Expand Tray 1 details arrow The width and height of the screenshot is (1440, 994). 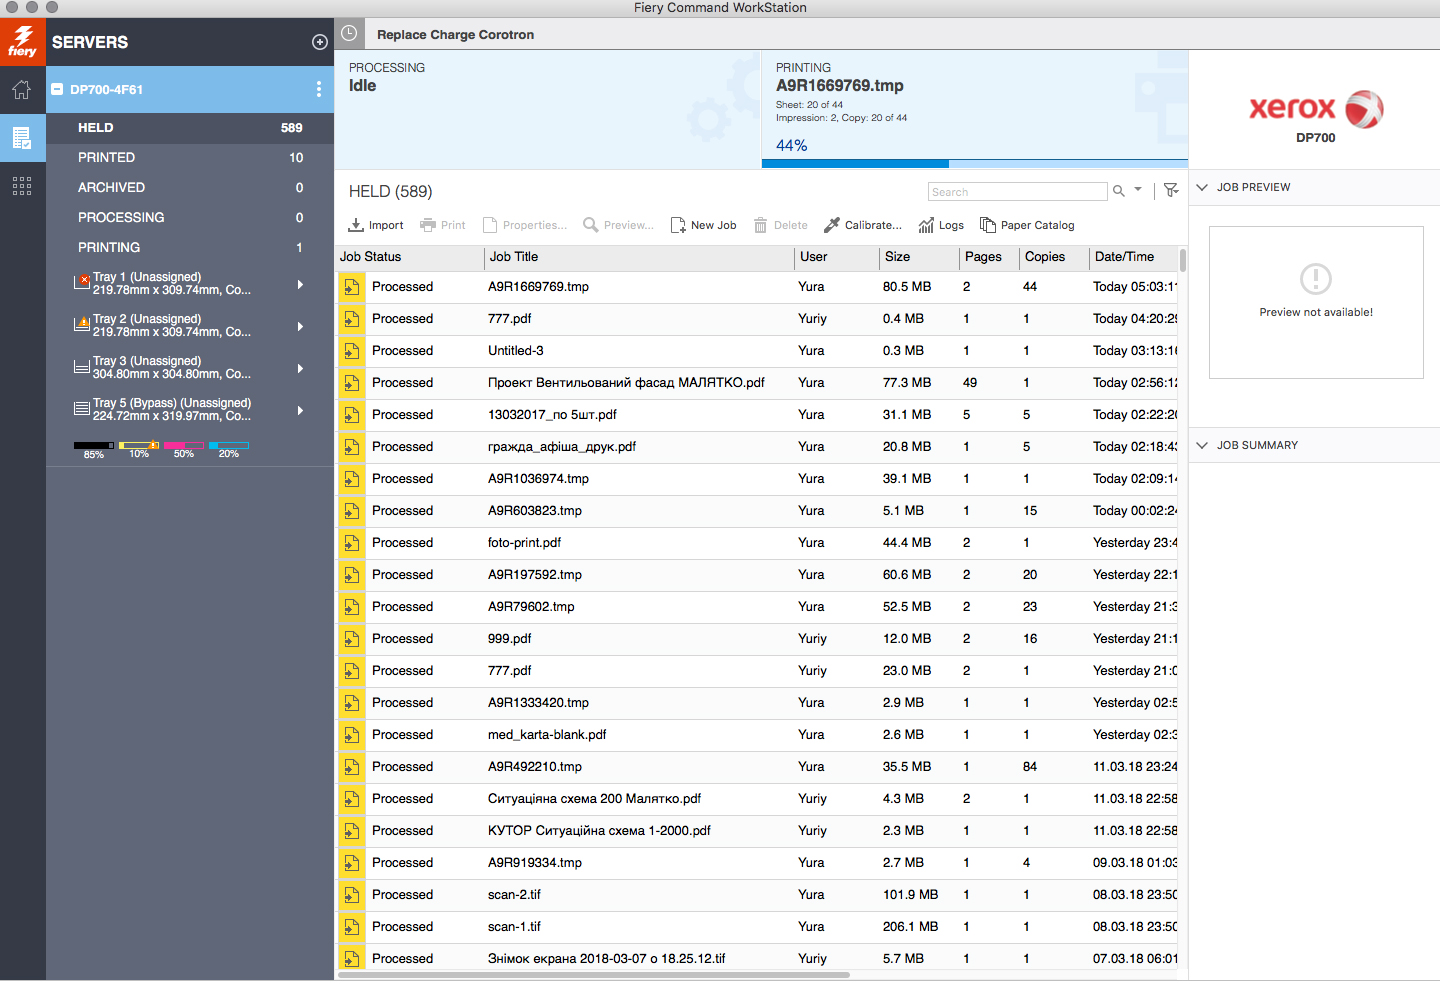(300, 284)
